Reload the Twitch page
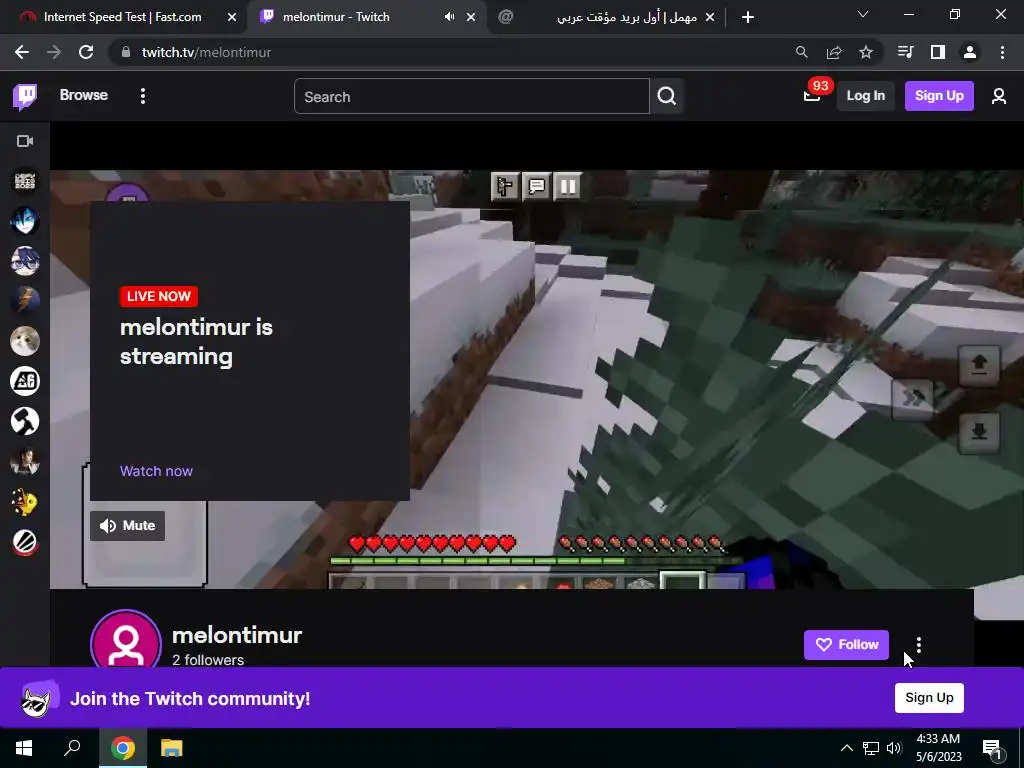Image resolution: width=1024 pixels, height=768 pixels. point(86,52)
